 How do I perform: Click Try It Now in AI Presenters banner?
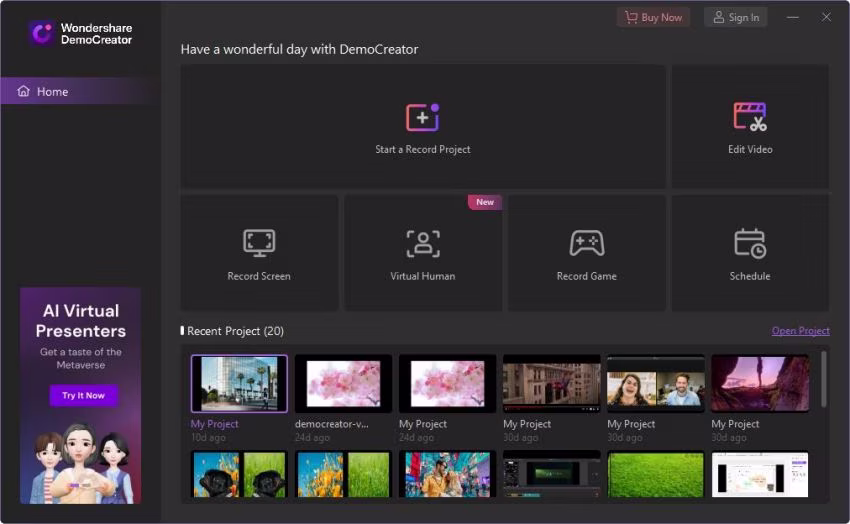[83, 396]
